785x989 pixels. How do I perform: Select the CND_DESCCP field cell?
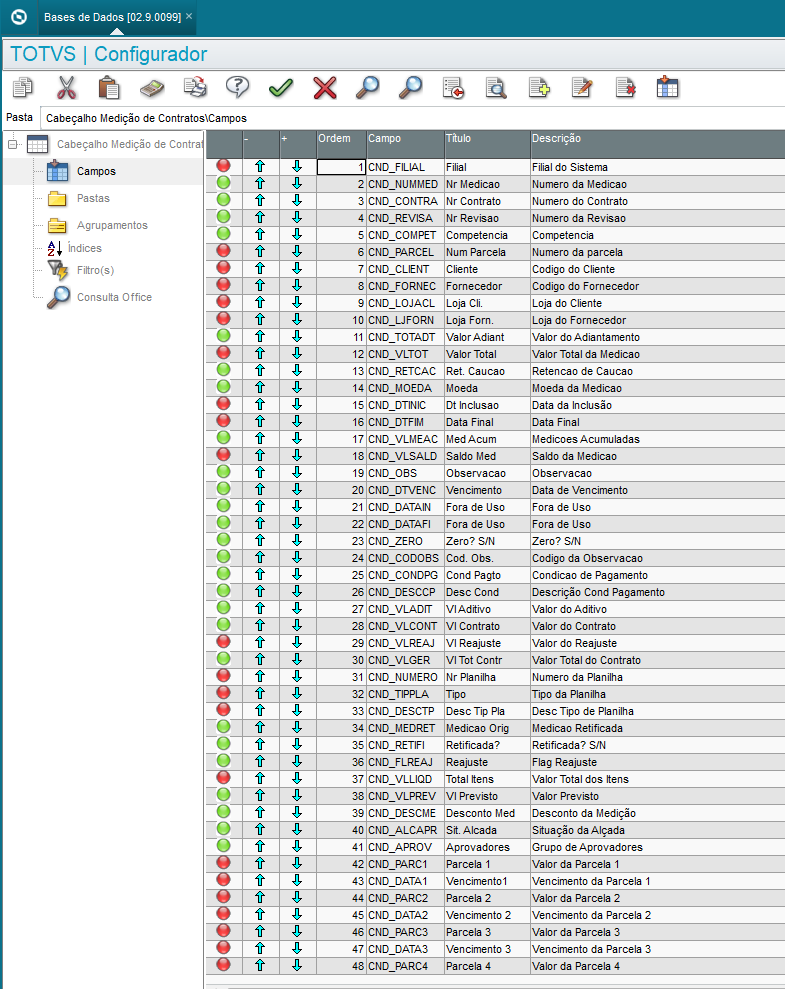coord(405,592)
